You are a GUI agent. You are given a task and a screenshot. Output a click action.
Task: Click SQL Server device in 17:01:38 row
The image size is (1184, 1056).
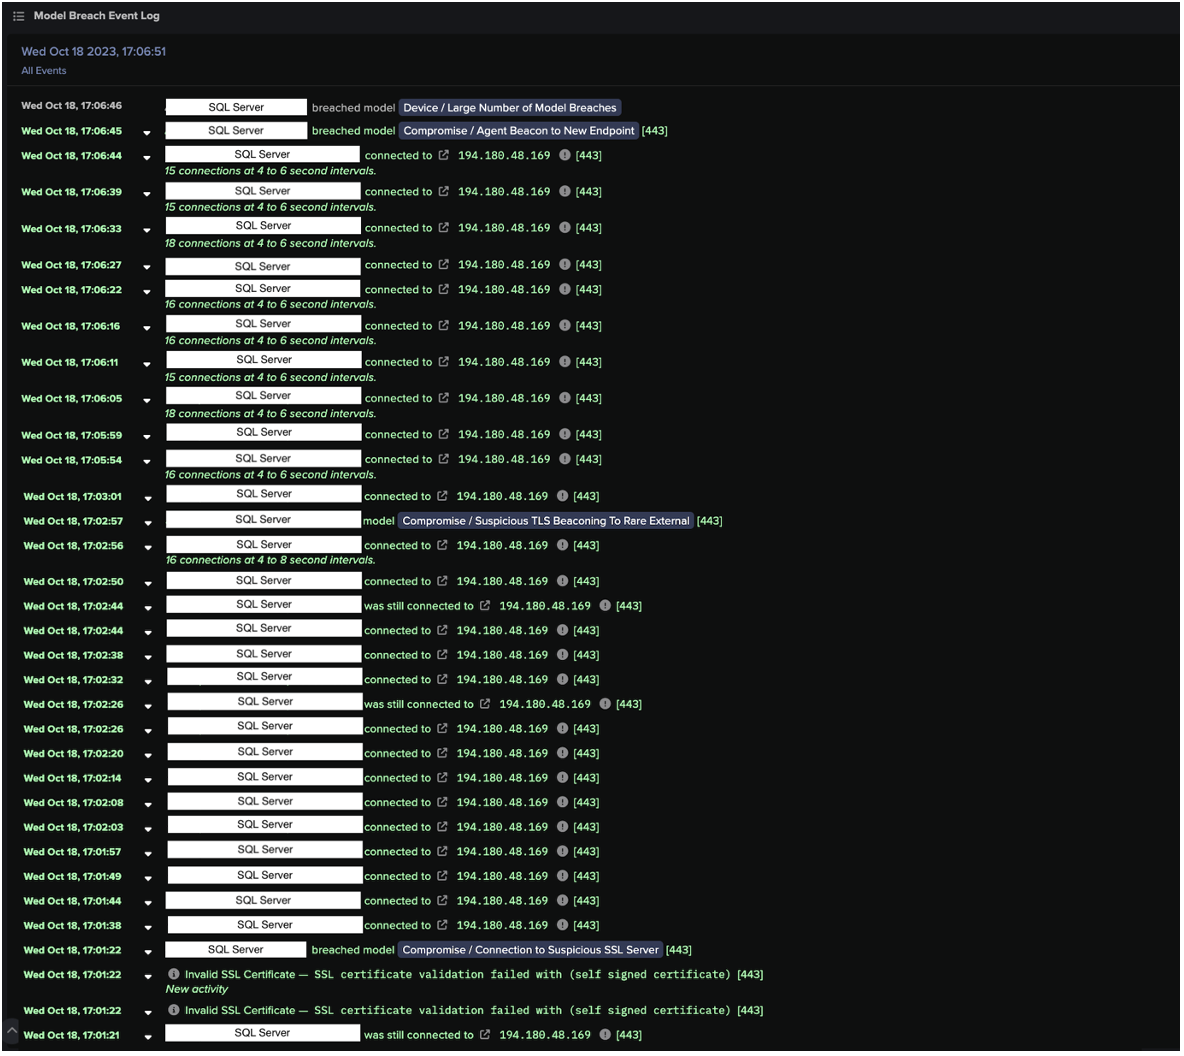(264, 925)
